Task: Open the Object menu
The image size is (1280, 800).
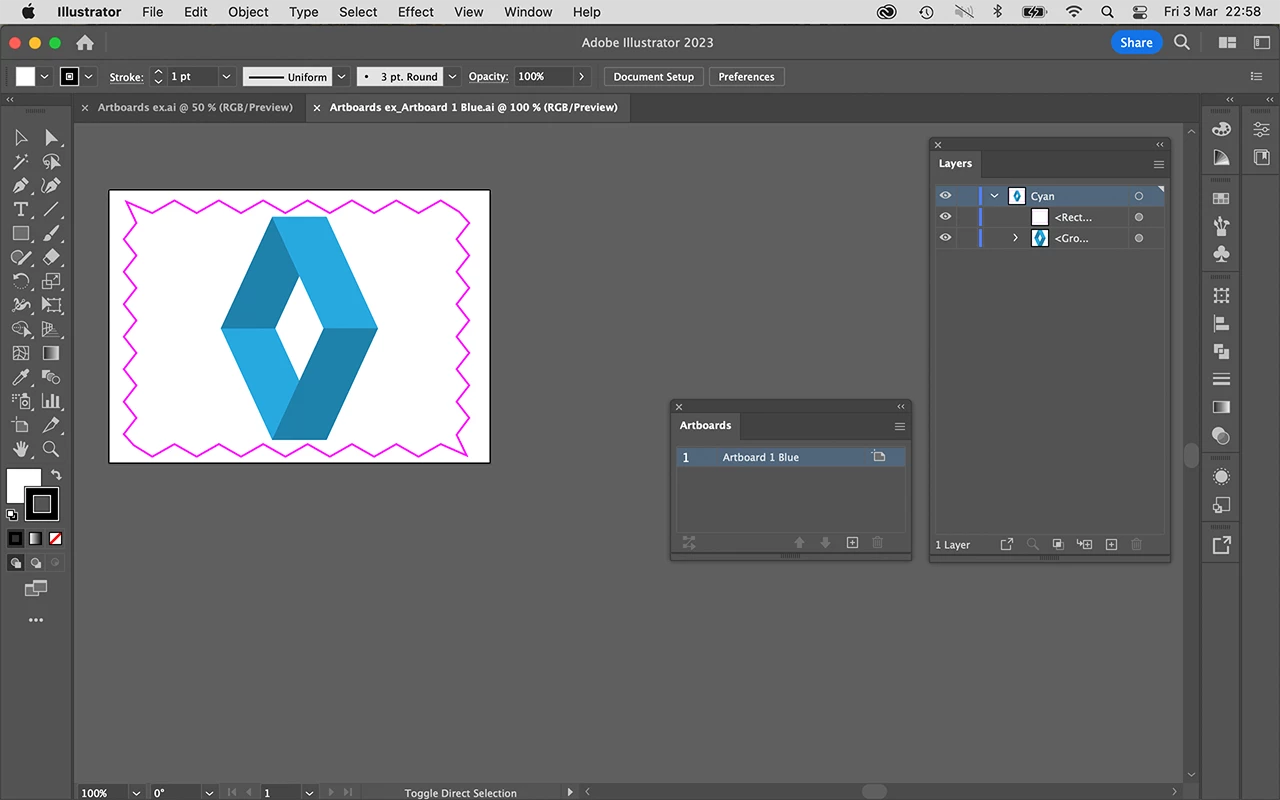Action: pyautogui.click(x=248, y=12)
